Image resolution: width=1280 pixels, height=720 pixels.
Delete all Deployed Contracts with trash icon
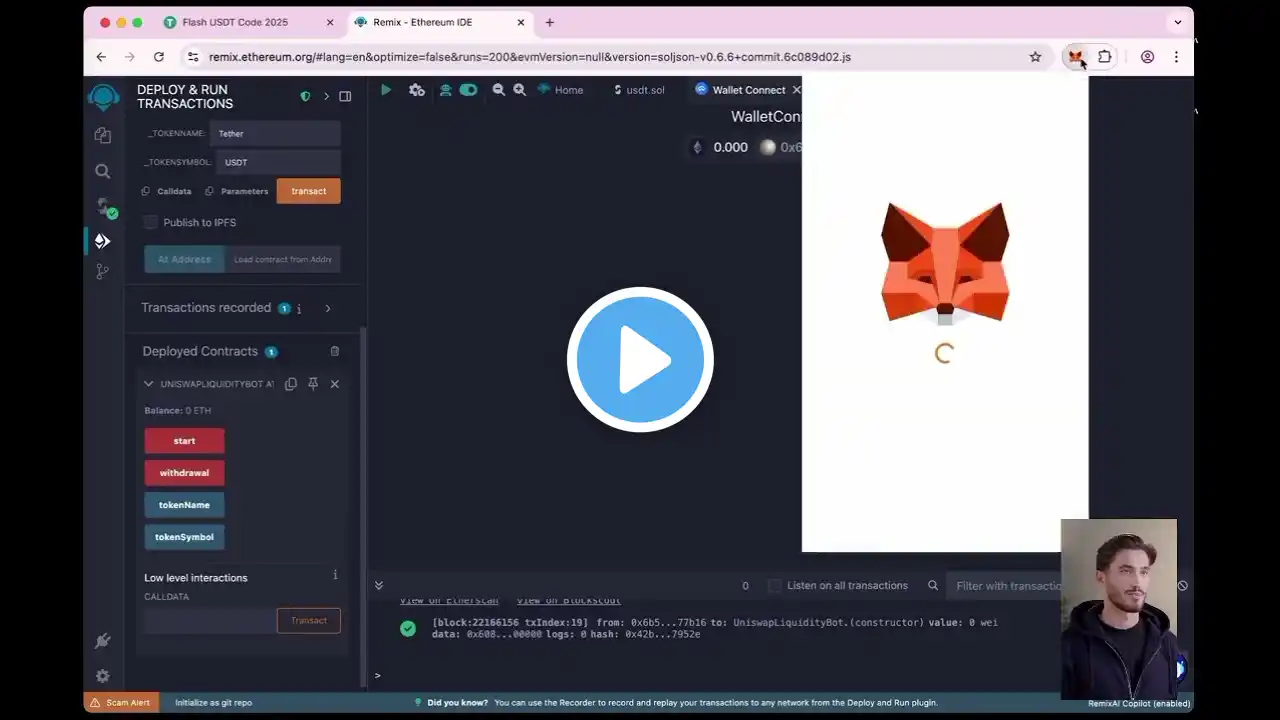point(335,351)
